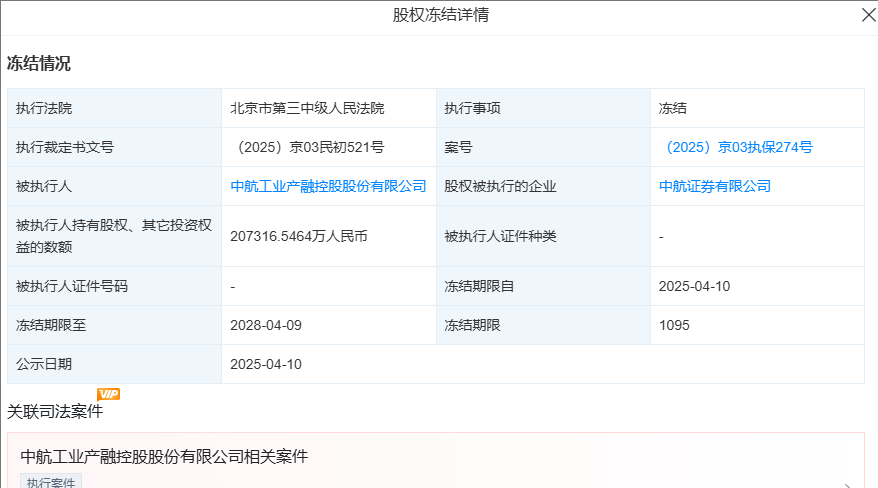Select the 执行案件 tag
The image size is (878, 488).
(x=51, y=482)
